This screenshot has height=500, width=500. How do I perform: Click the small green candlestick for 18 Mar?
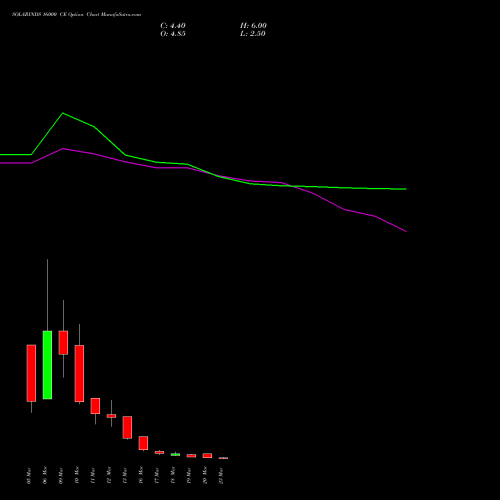[x=175, y=454]
